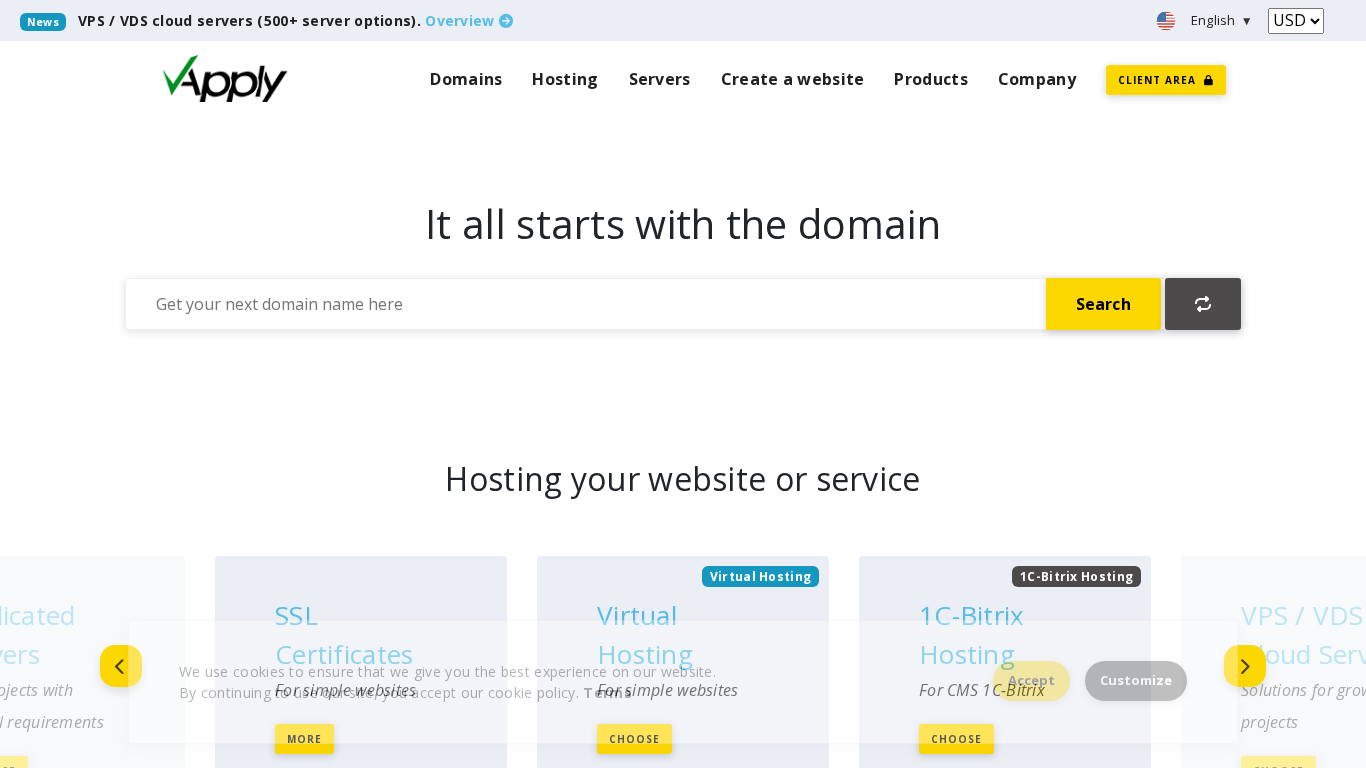The image size is (1366, 768).
Task: Click the Virtual Hosting badge label
Action: 760,577
